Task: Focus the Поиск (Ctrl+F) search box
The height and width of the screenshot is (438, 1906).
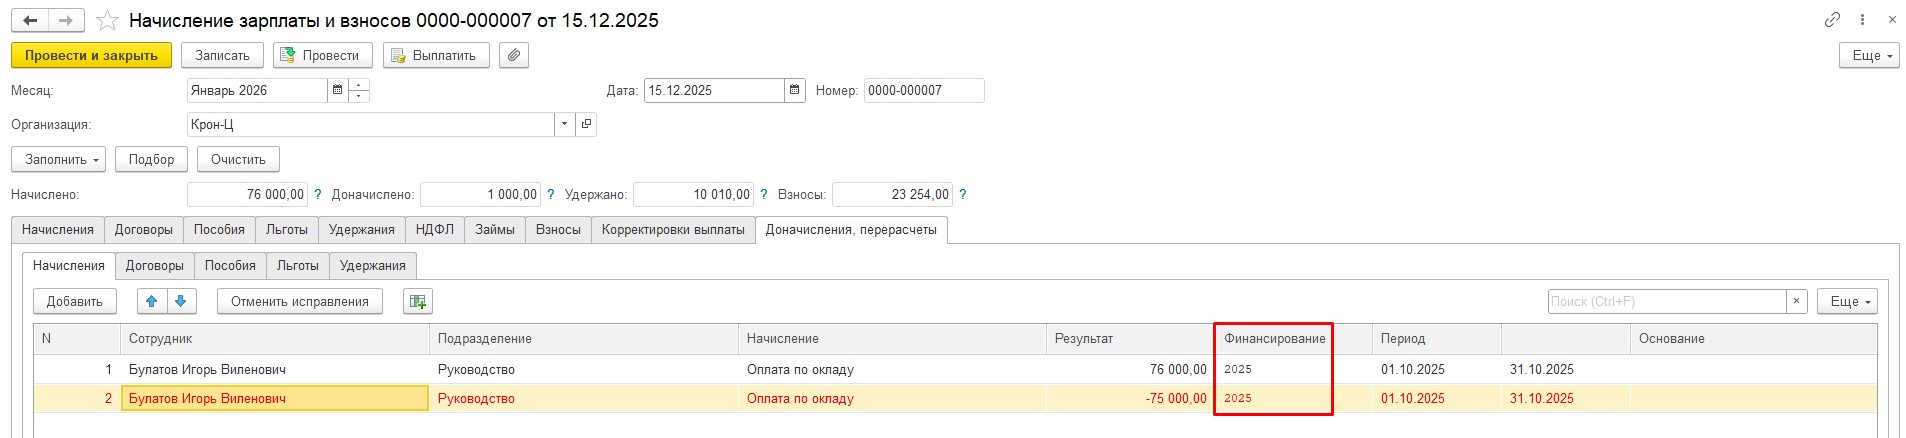Action: click(1667, 301)
